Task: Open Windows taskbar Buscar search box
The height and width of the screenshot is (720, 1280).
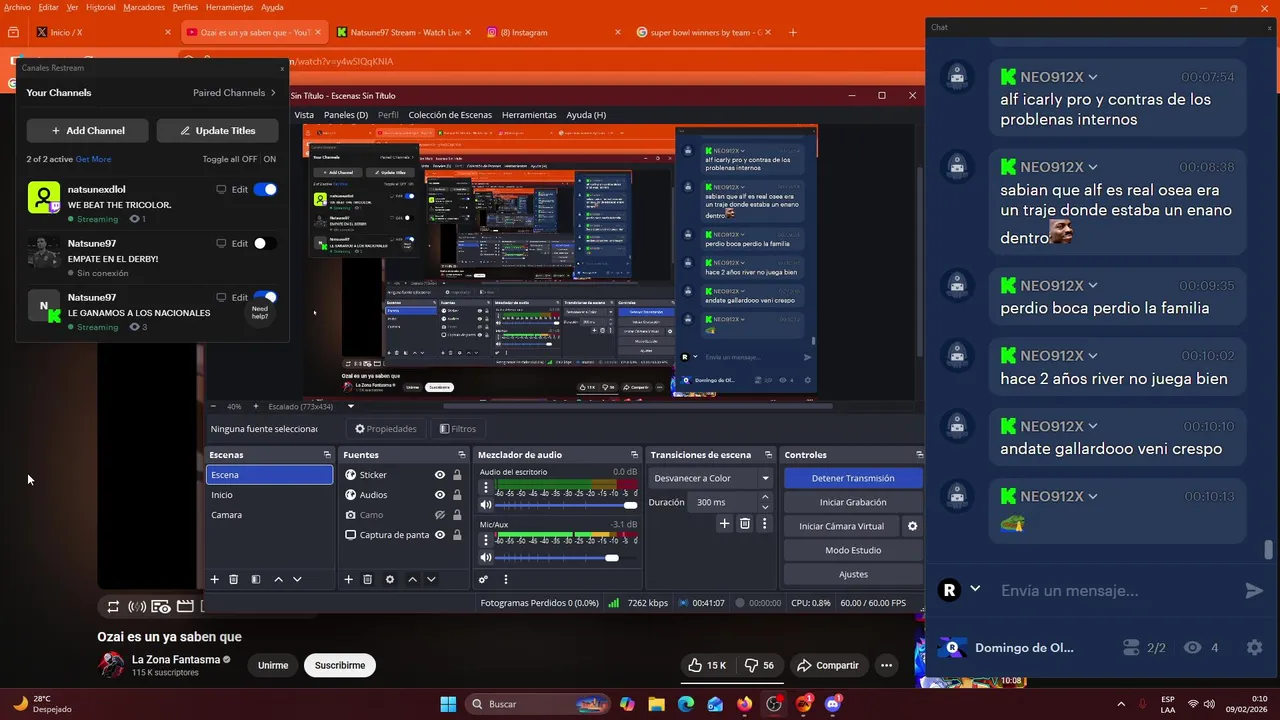Action: point(539,704)
